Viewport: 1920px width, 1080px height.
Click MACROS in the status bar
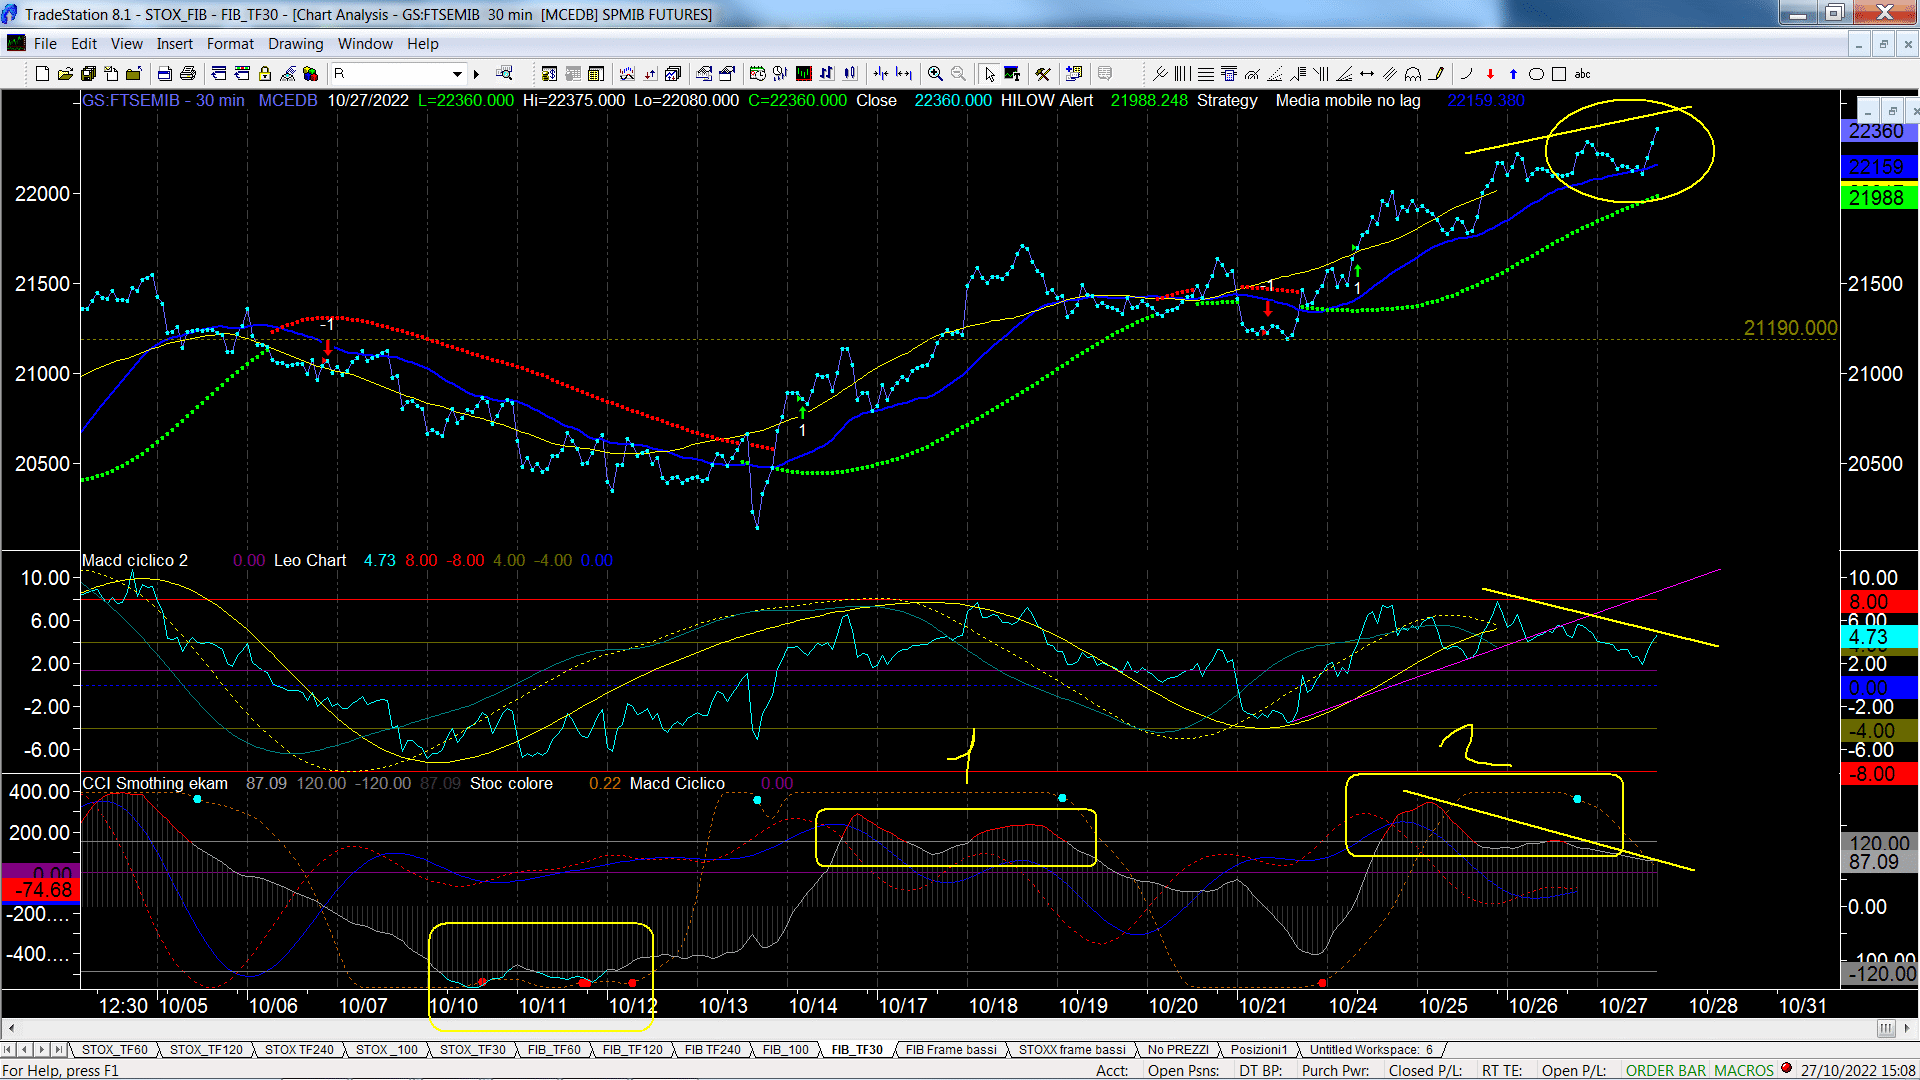coord(1744,1070)
